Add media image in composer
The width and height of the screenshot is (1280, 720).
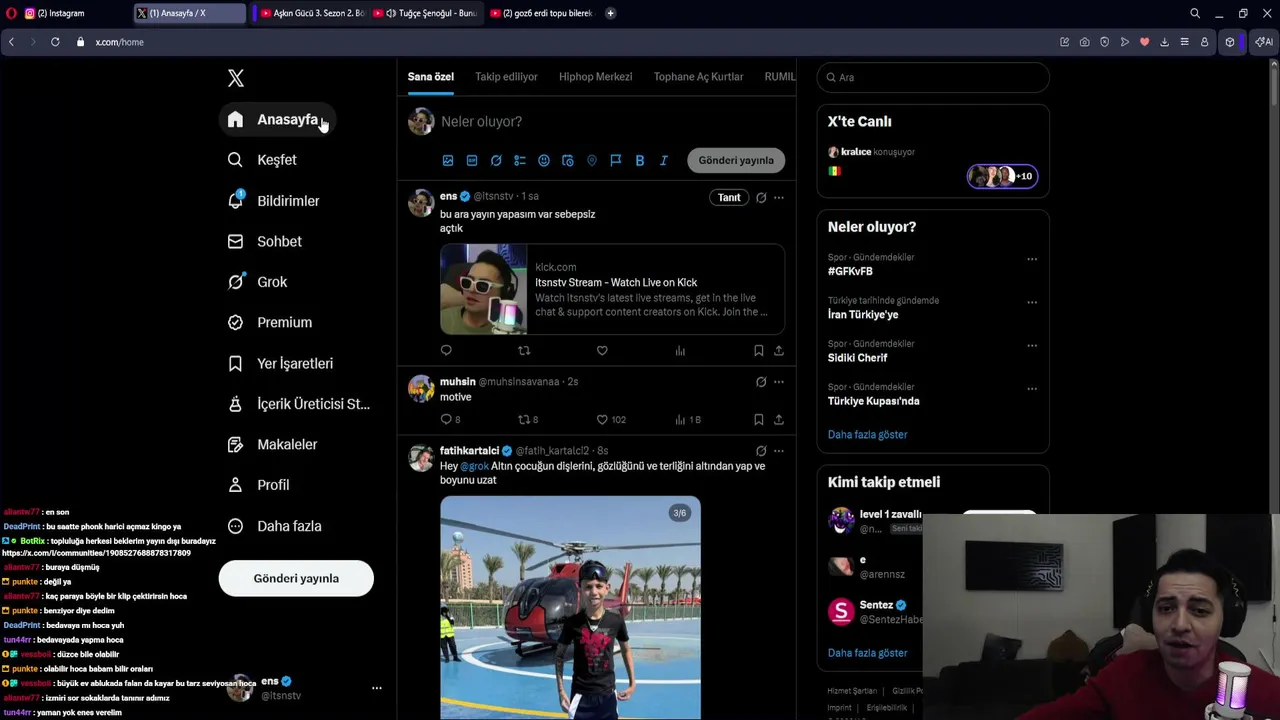tap(448, 160)
